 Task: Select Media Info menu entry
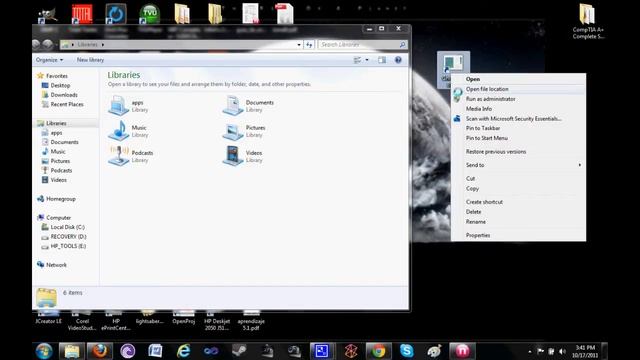[x=518, y=109]
